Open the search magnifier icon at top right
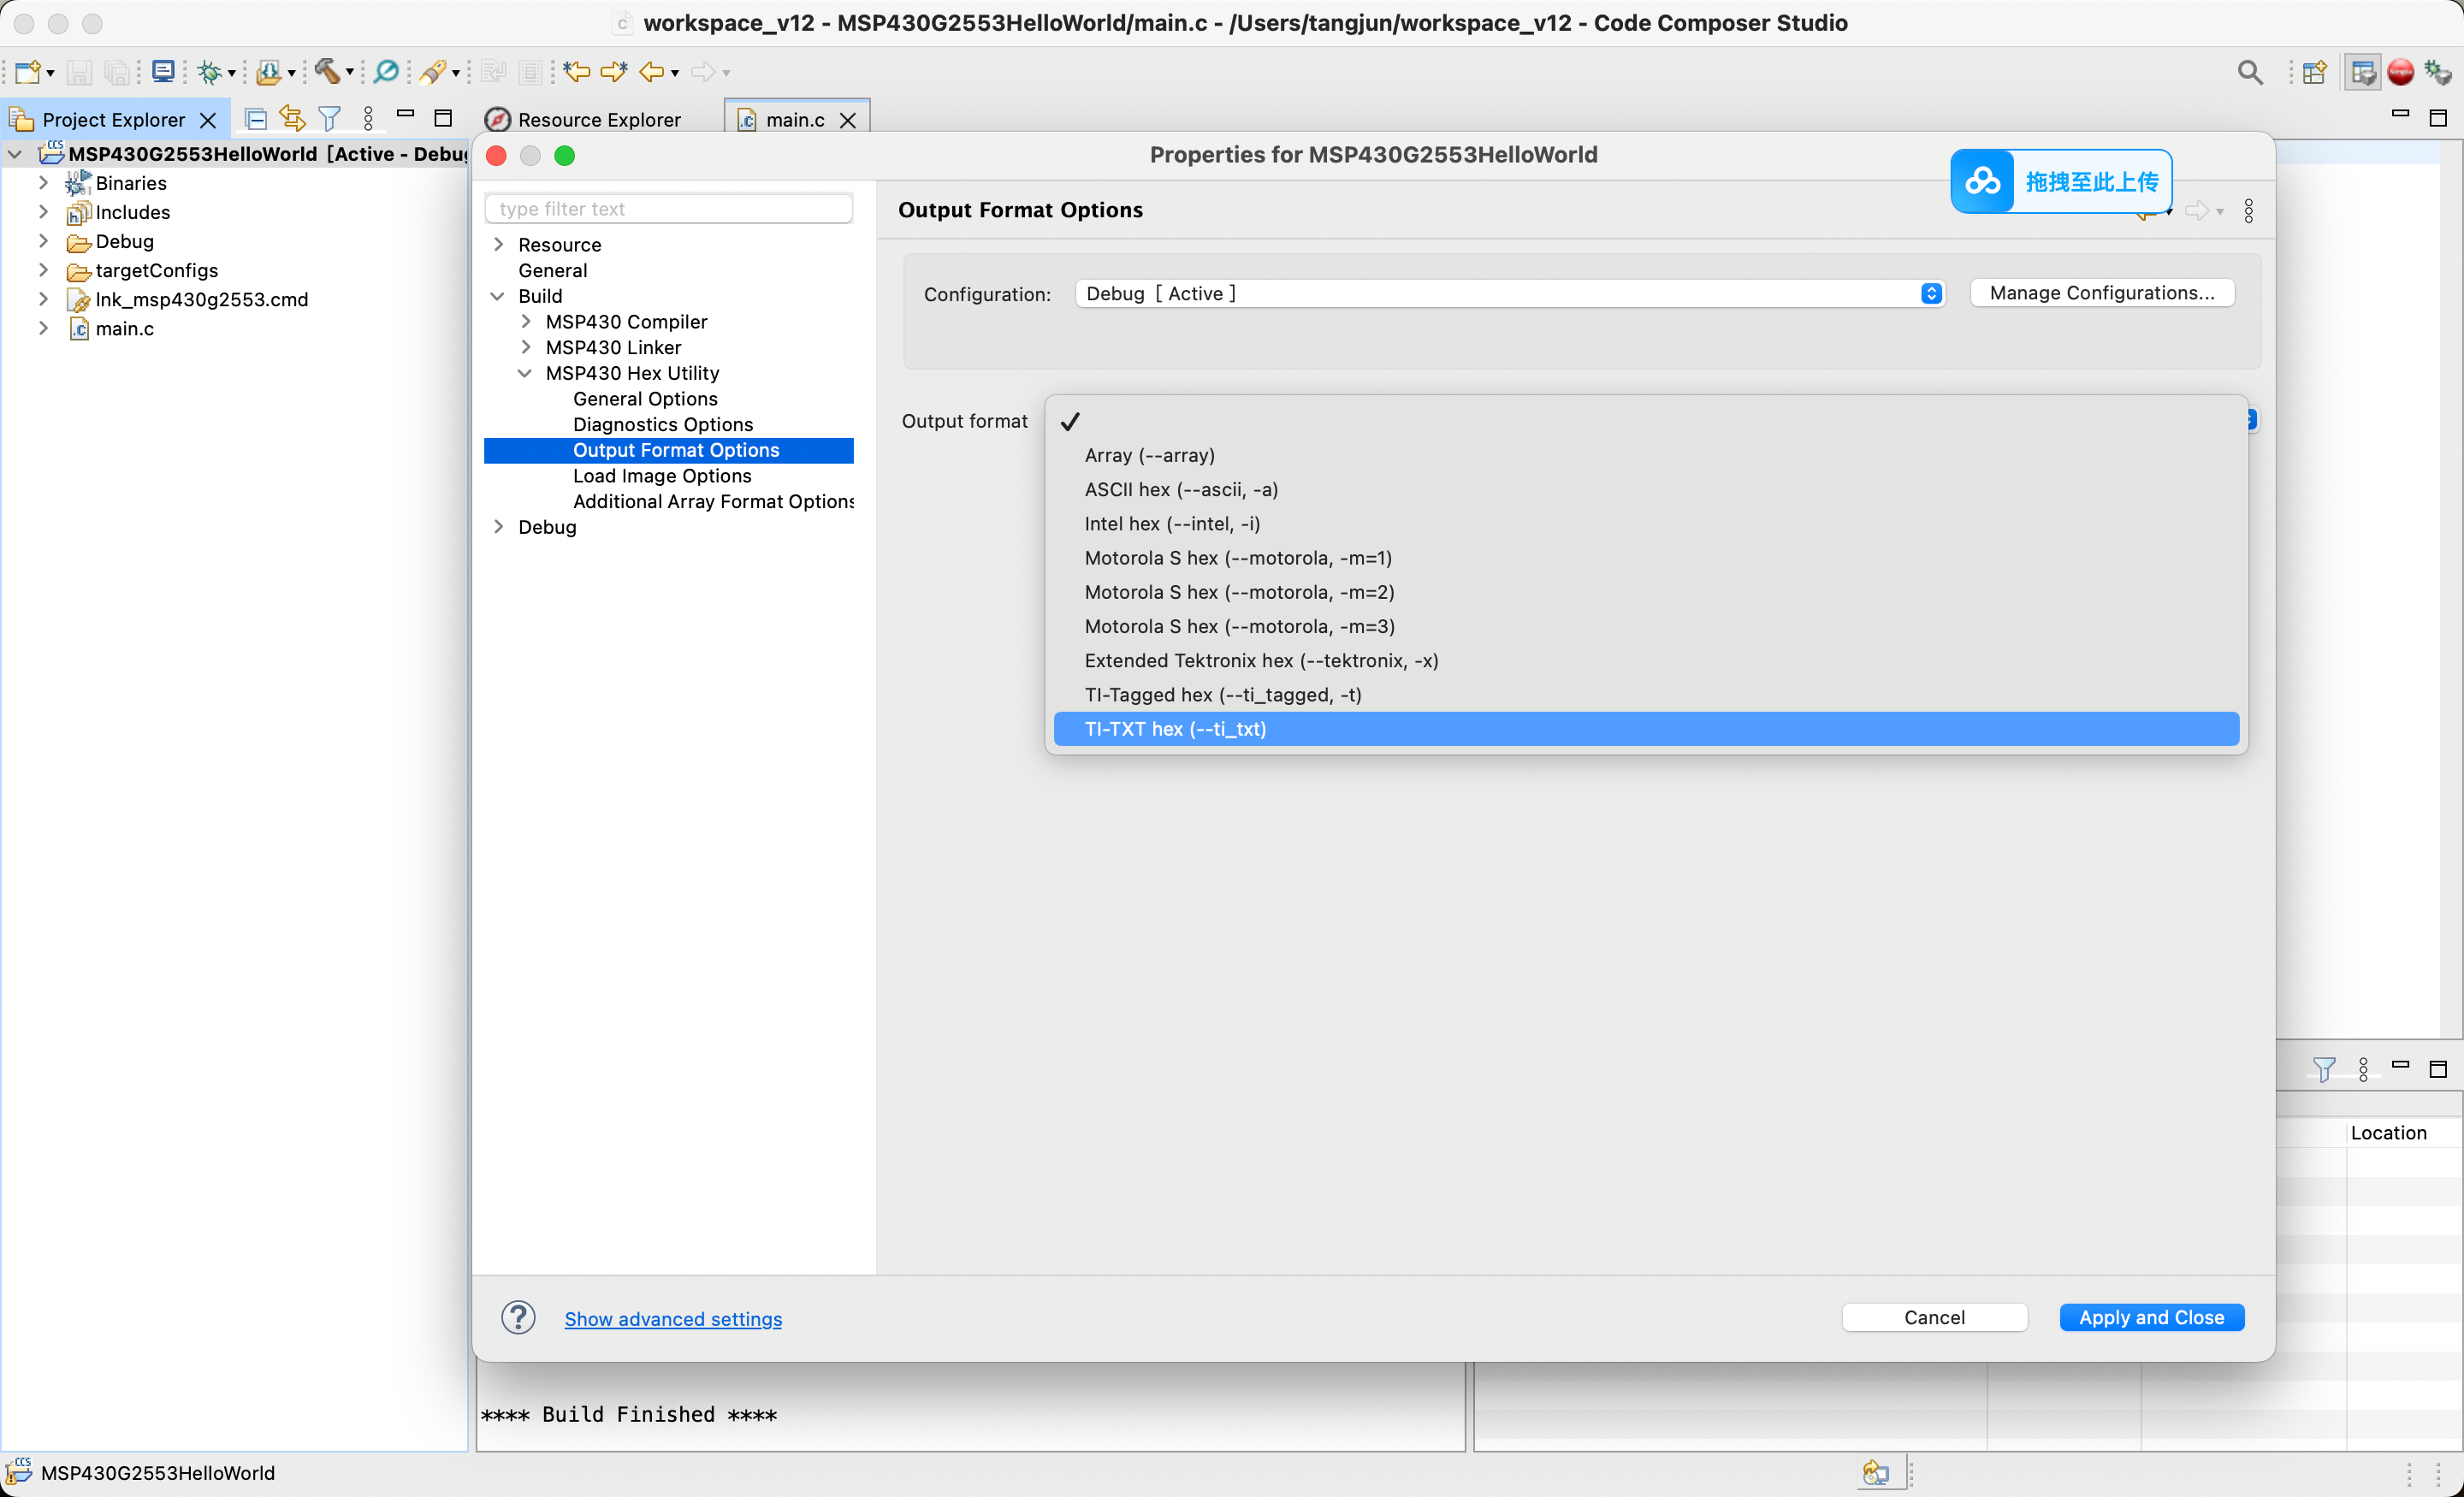The width and height of the screenshot is (2464, 1497). [x=2249, y=72]
